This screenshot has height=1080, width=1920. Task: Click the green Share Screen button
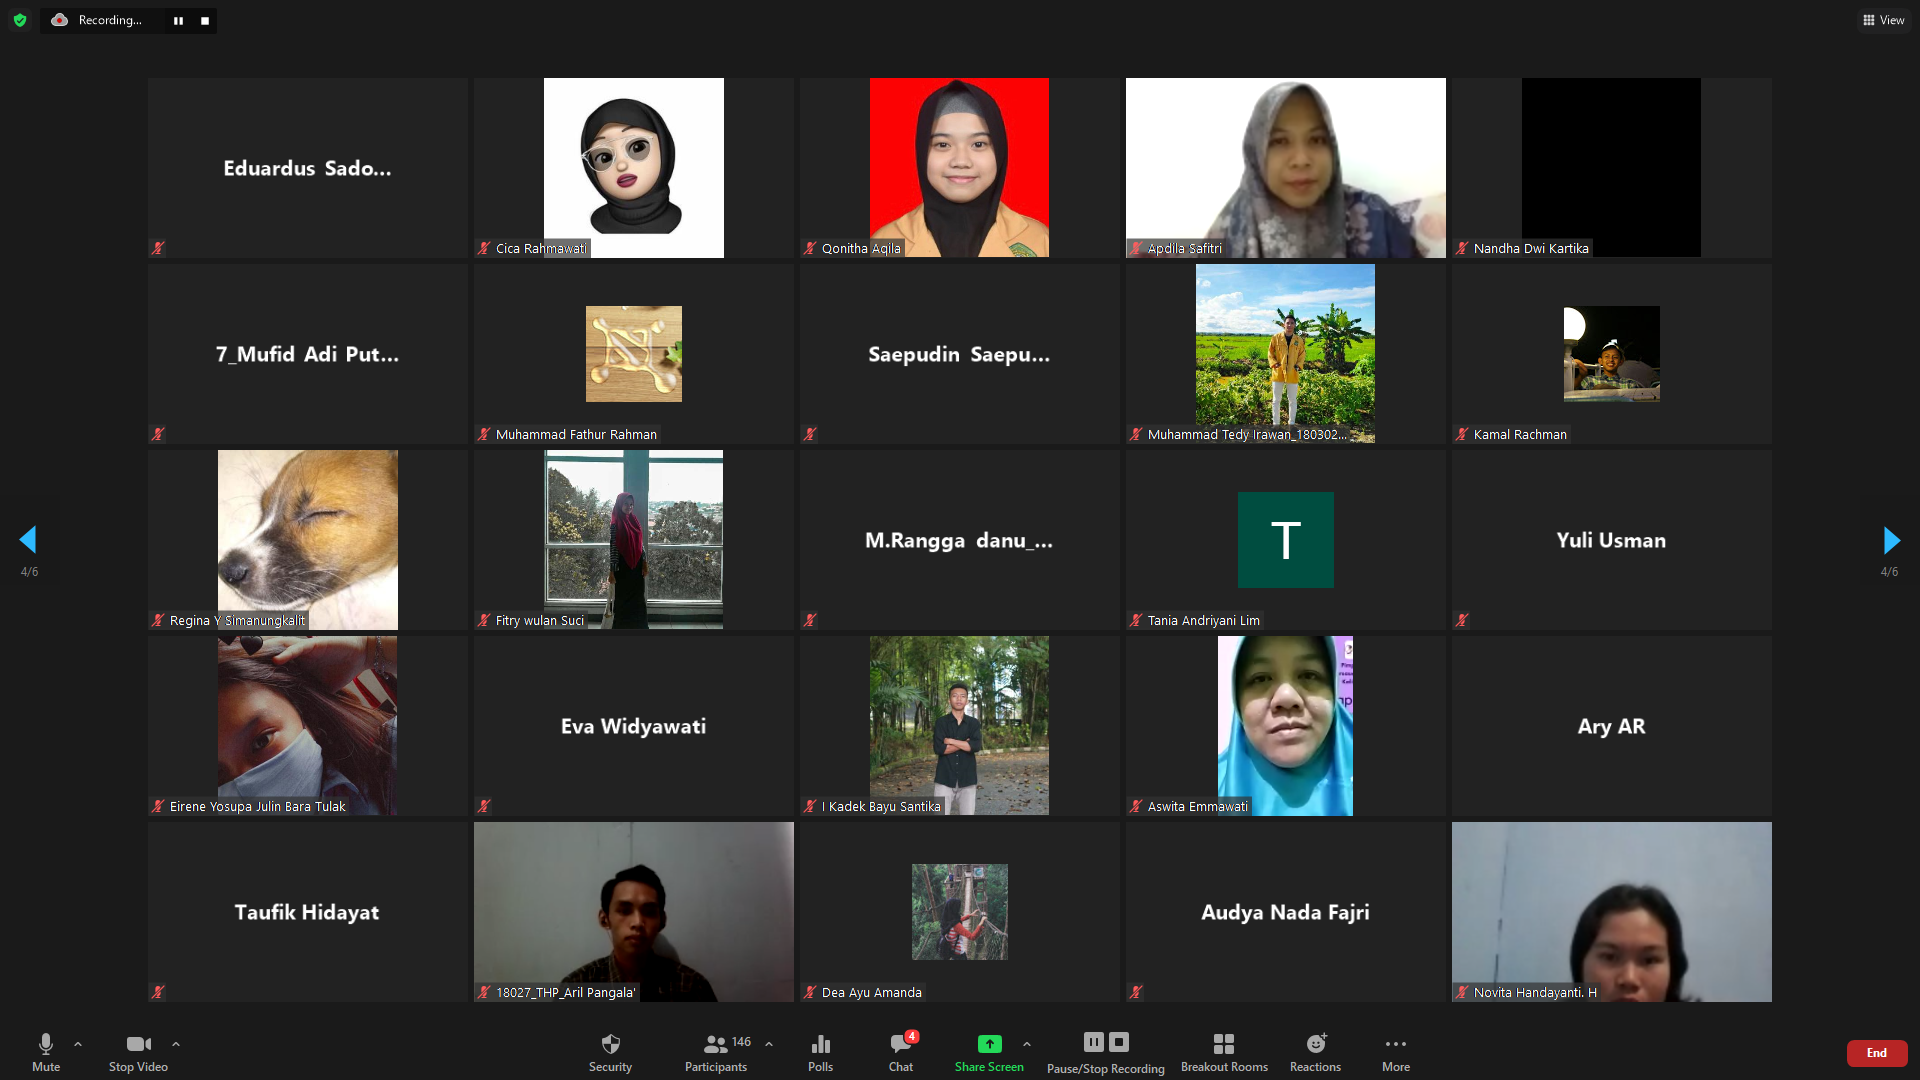pos(989,1052)
